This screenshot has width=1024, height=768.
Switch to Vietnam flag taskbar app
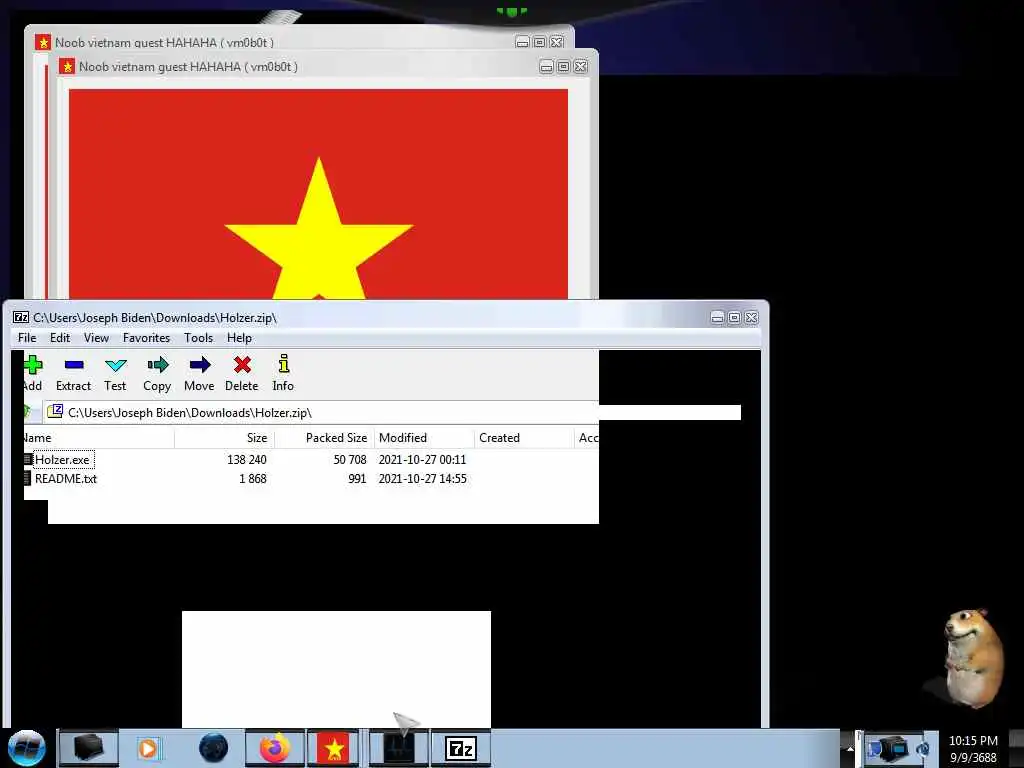click(x=334, y=748)
